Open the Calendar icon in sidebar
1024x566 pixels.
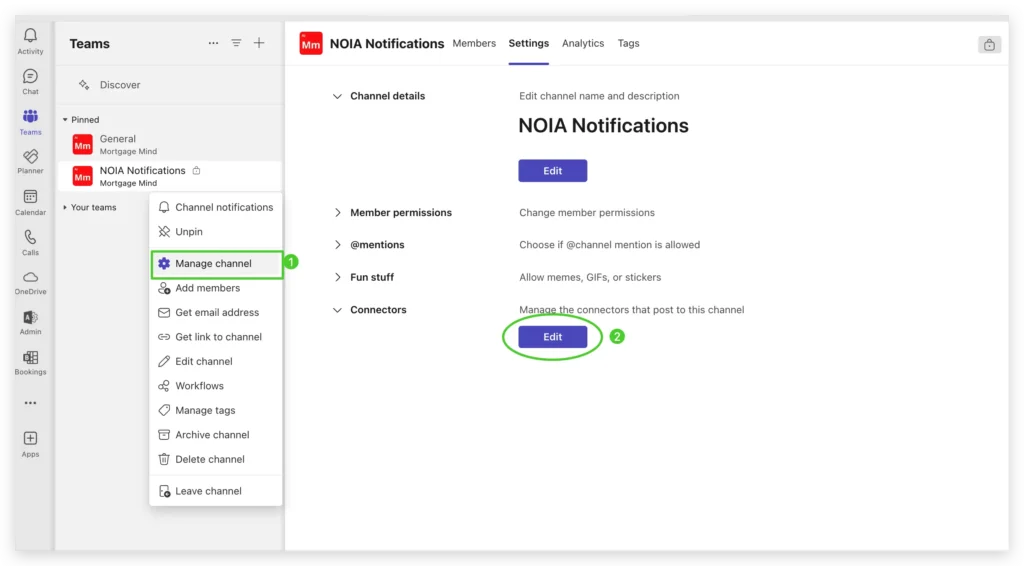(30, 199)
